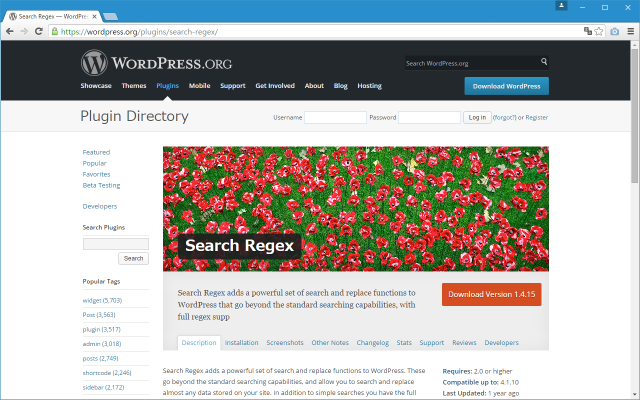Open the Popular plugins link
This screenshot has width=640, height=400.
[94, 163]
